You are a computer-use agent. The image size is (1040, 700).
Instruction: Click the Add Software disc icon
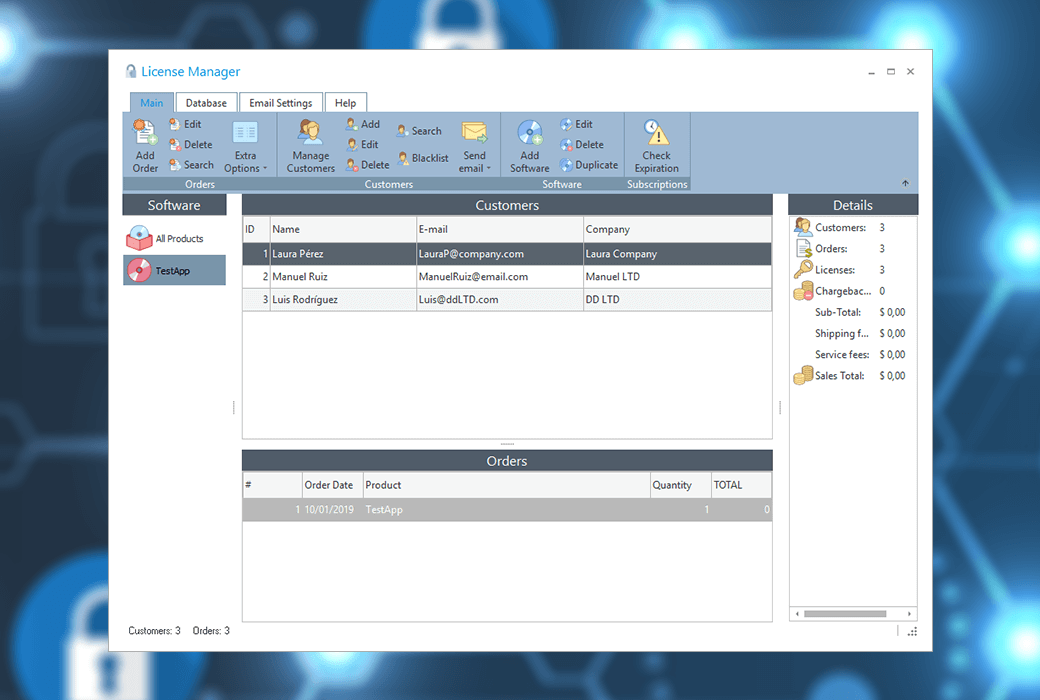coord(529,133)
